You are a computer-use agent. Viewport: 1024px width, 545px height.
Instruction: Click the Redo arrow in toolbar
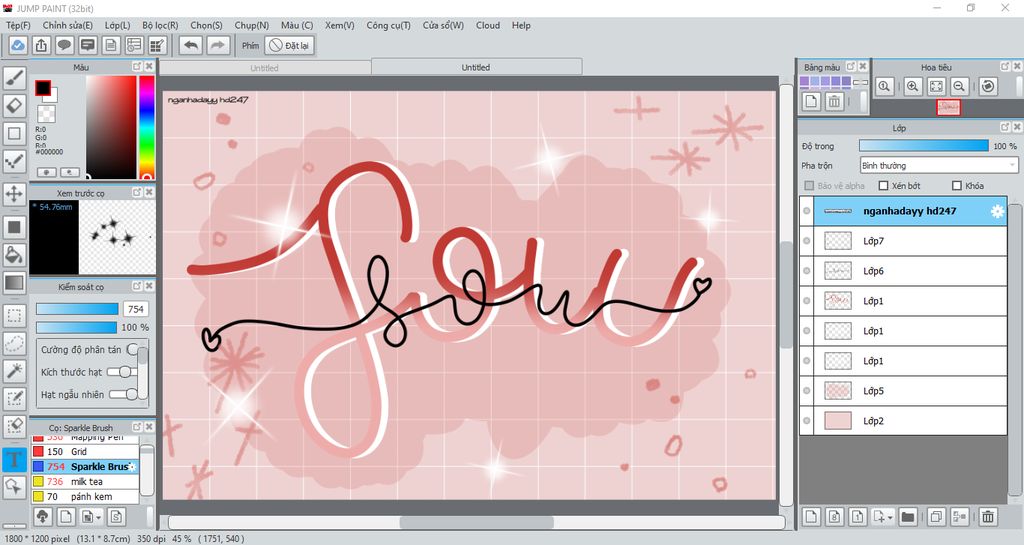click(x=218, y=45)
